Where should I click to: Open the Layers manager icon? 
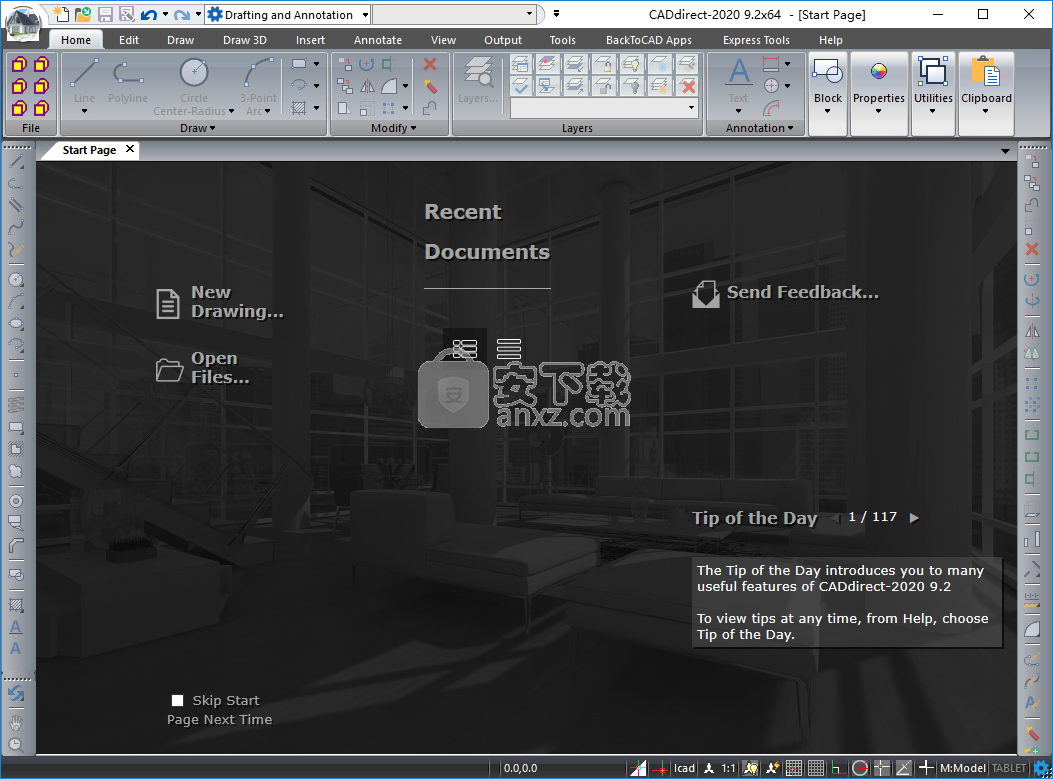pyautogui.click(x=477, y=81)
